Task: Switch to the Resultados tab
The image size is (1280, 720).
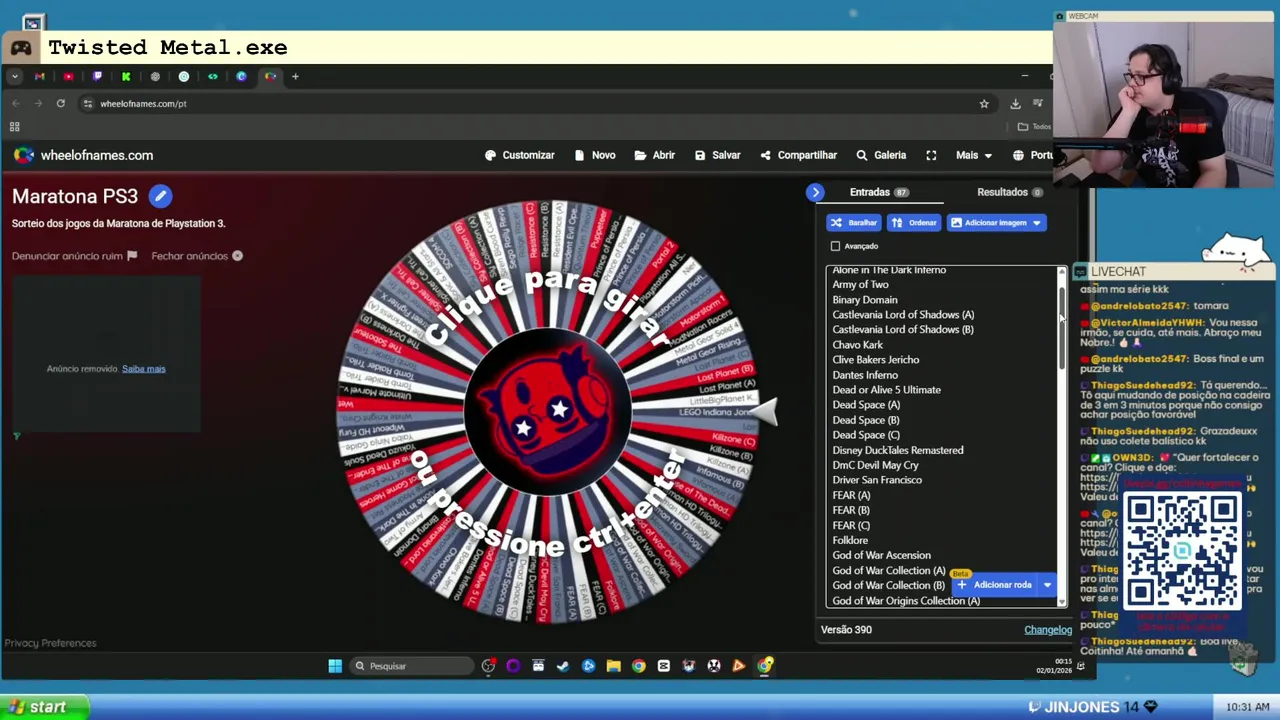Action: [1010, 192]
